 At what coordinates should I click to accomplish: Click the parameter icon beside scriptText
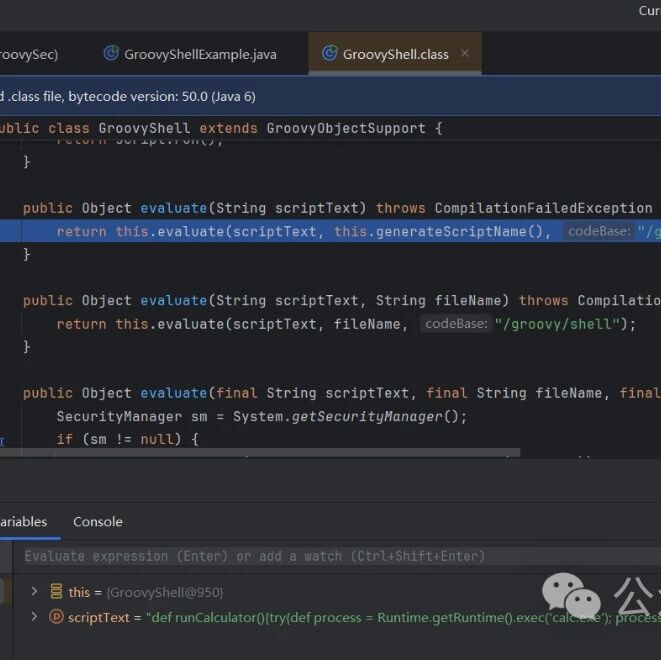point(56,617)
